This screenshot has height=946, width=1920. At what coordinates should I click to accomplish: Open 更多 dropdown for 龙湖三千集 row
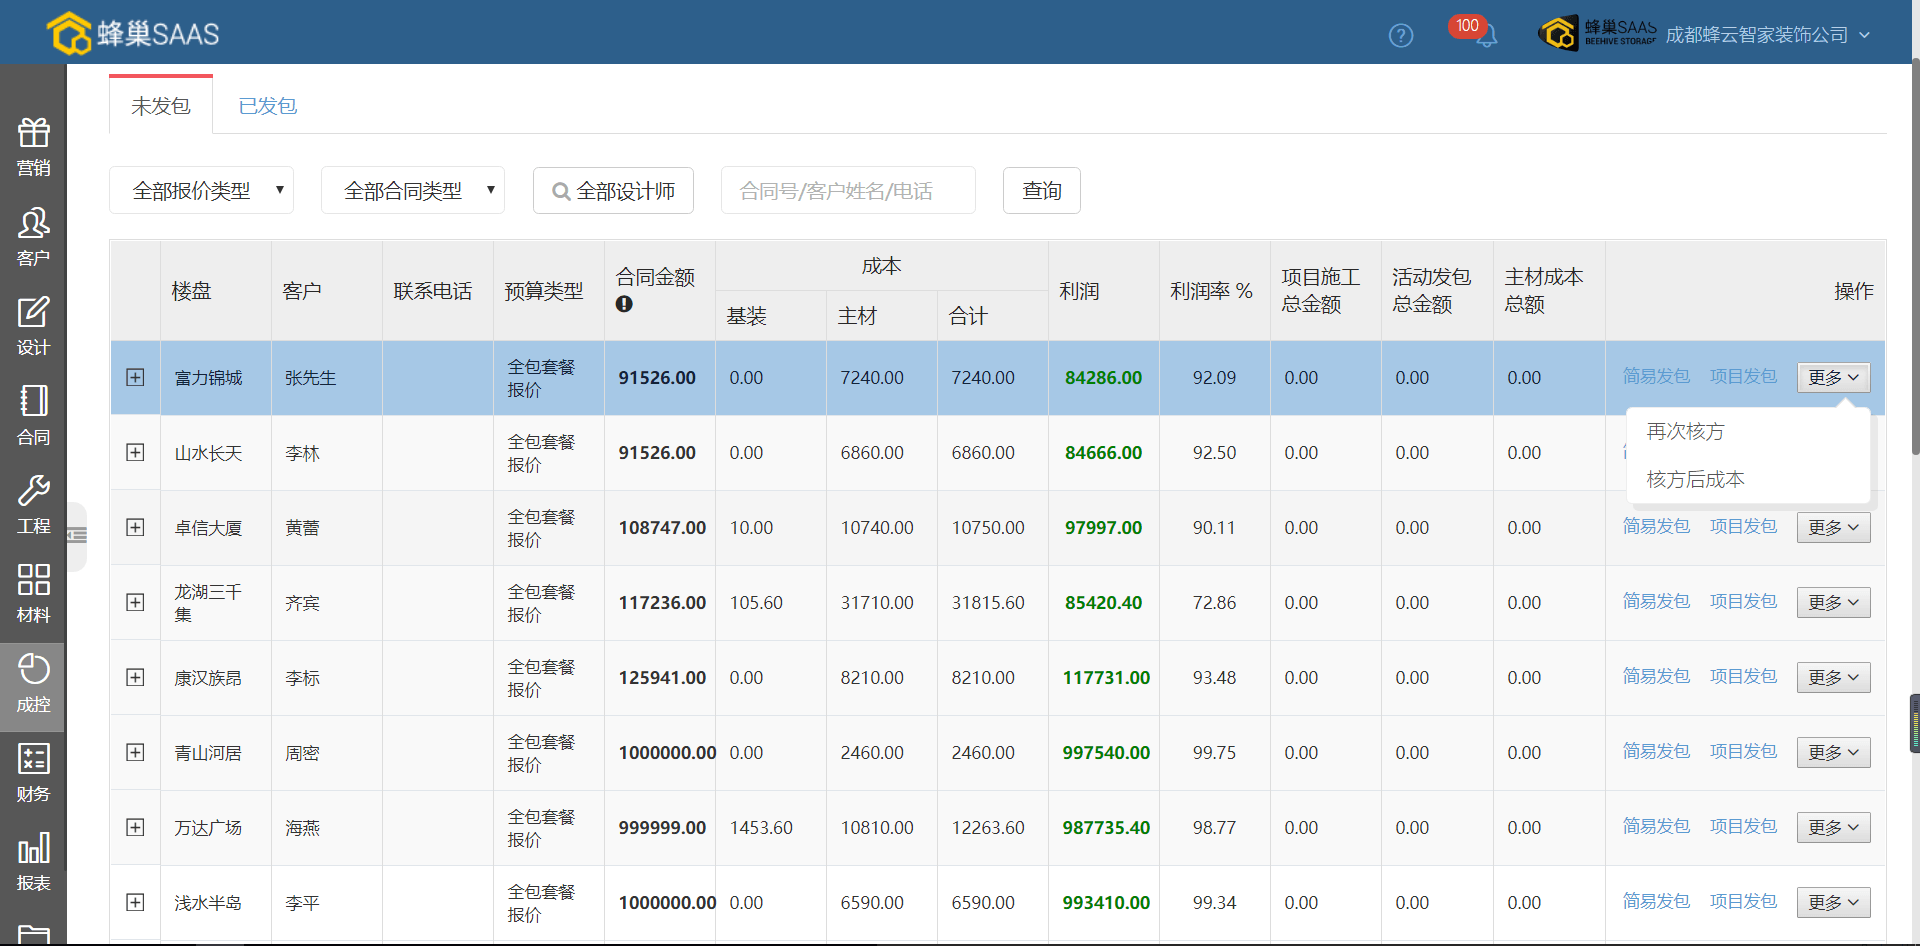coord(1832,602)
